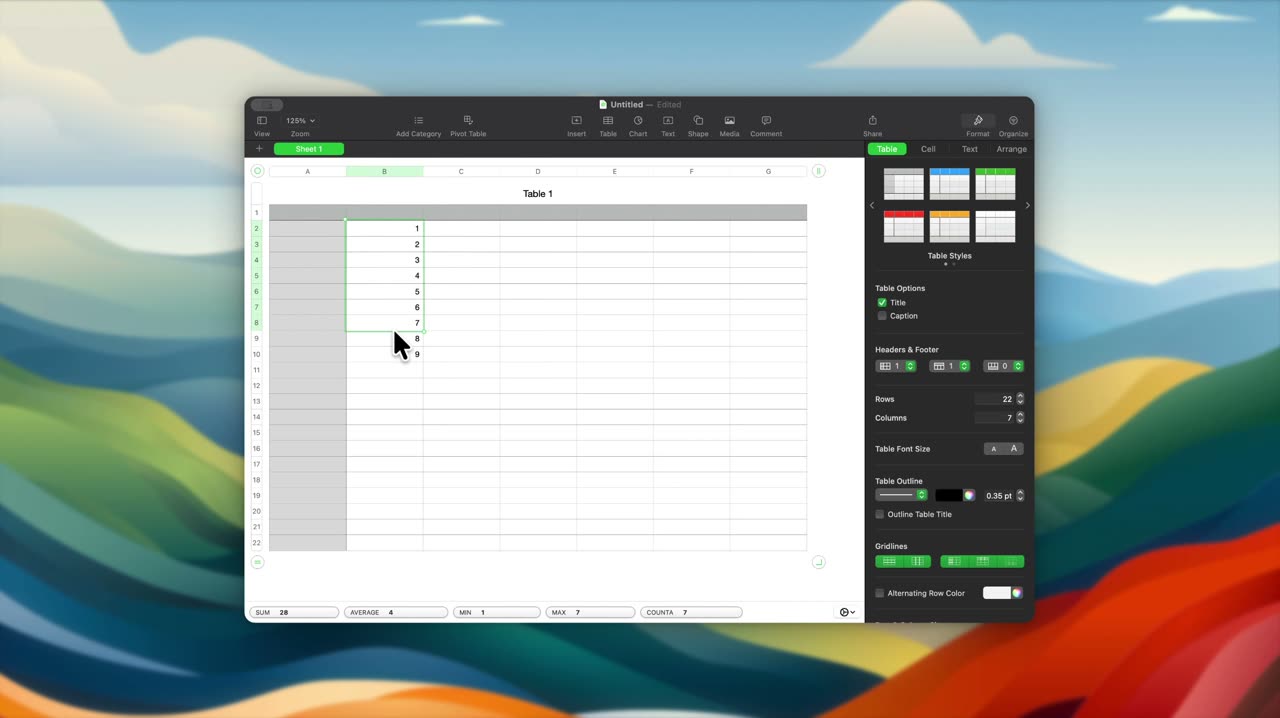Open alternating row color swatch

(x=996, y=593)
